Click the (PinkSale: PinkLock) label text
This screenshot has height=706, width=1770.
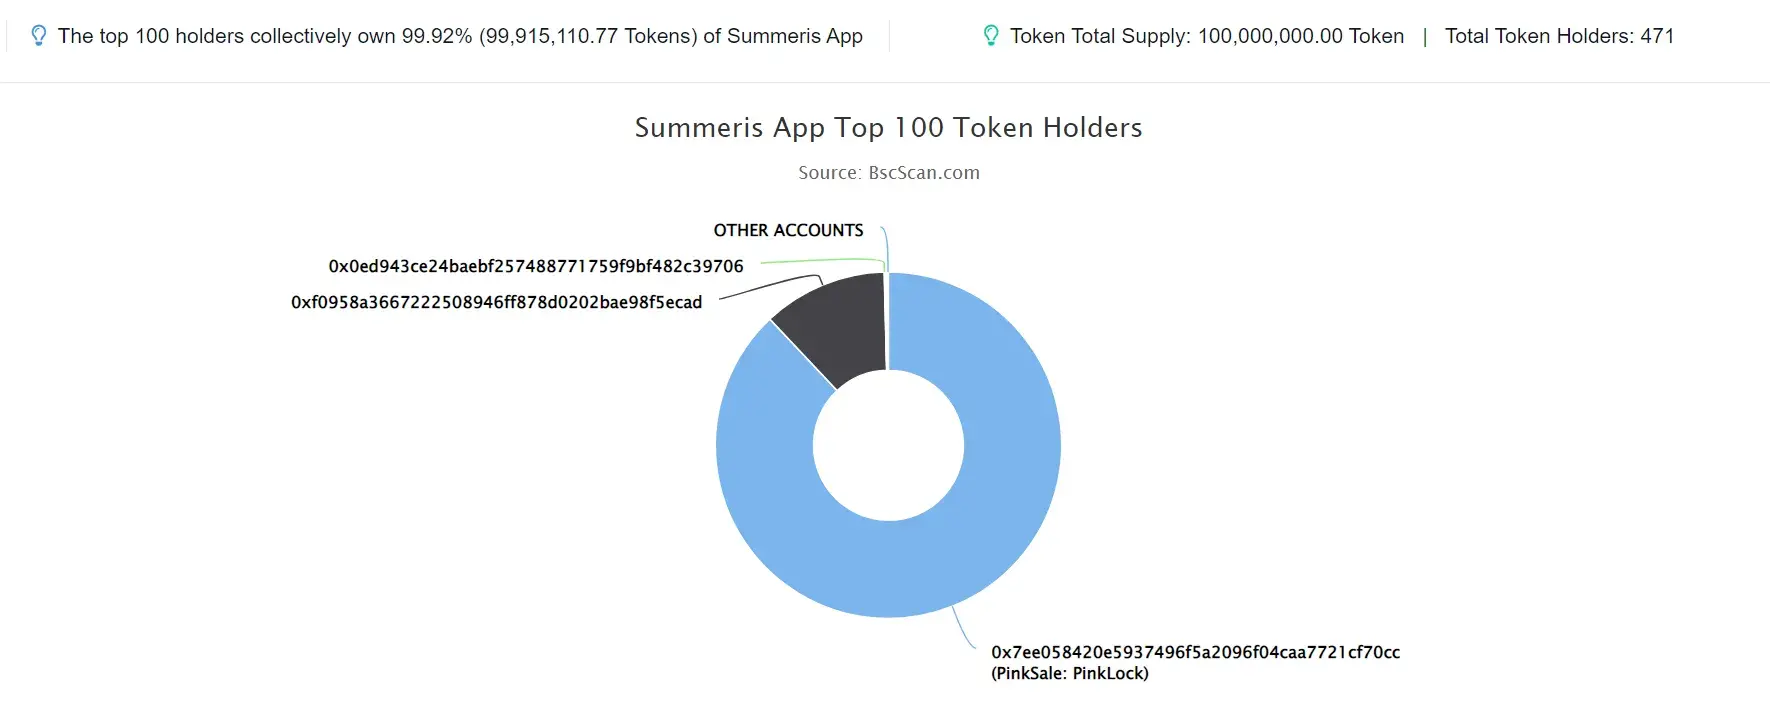[x=1070, y=673]
